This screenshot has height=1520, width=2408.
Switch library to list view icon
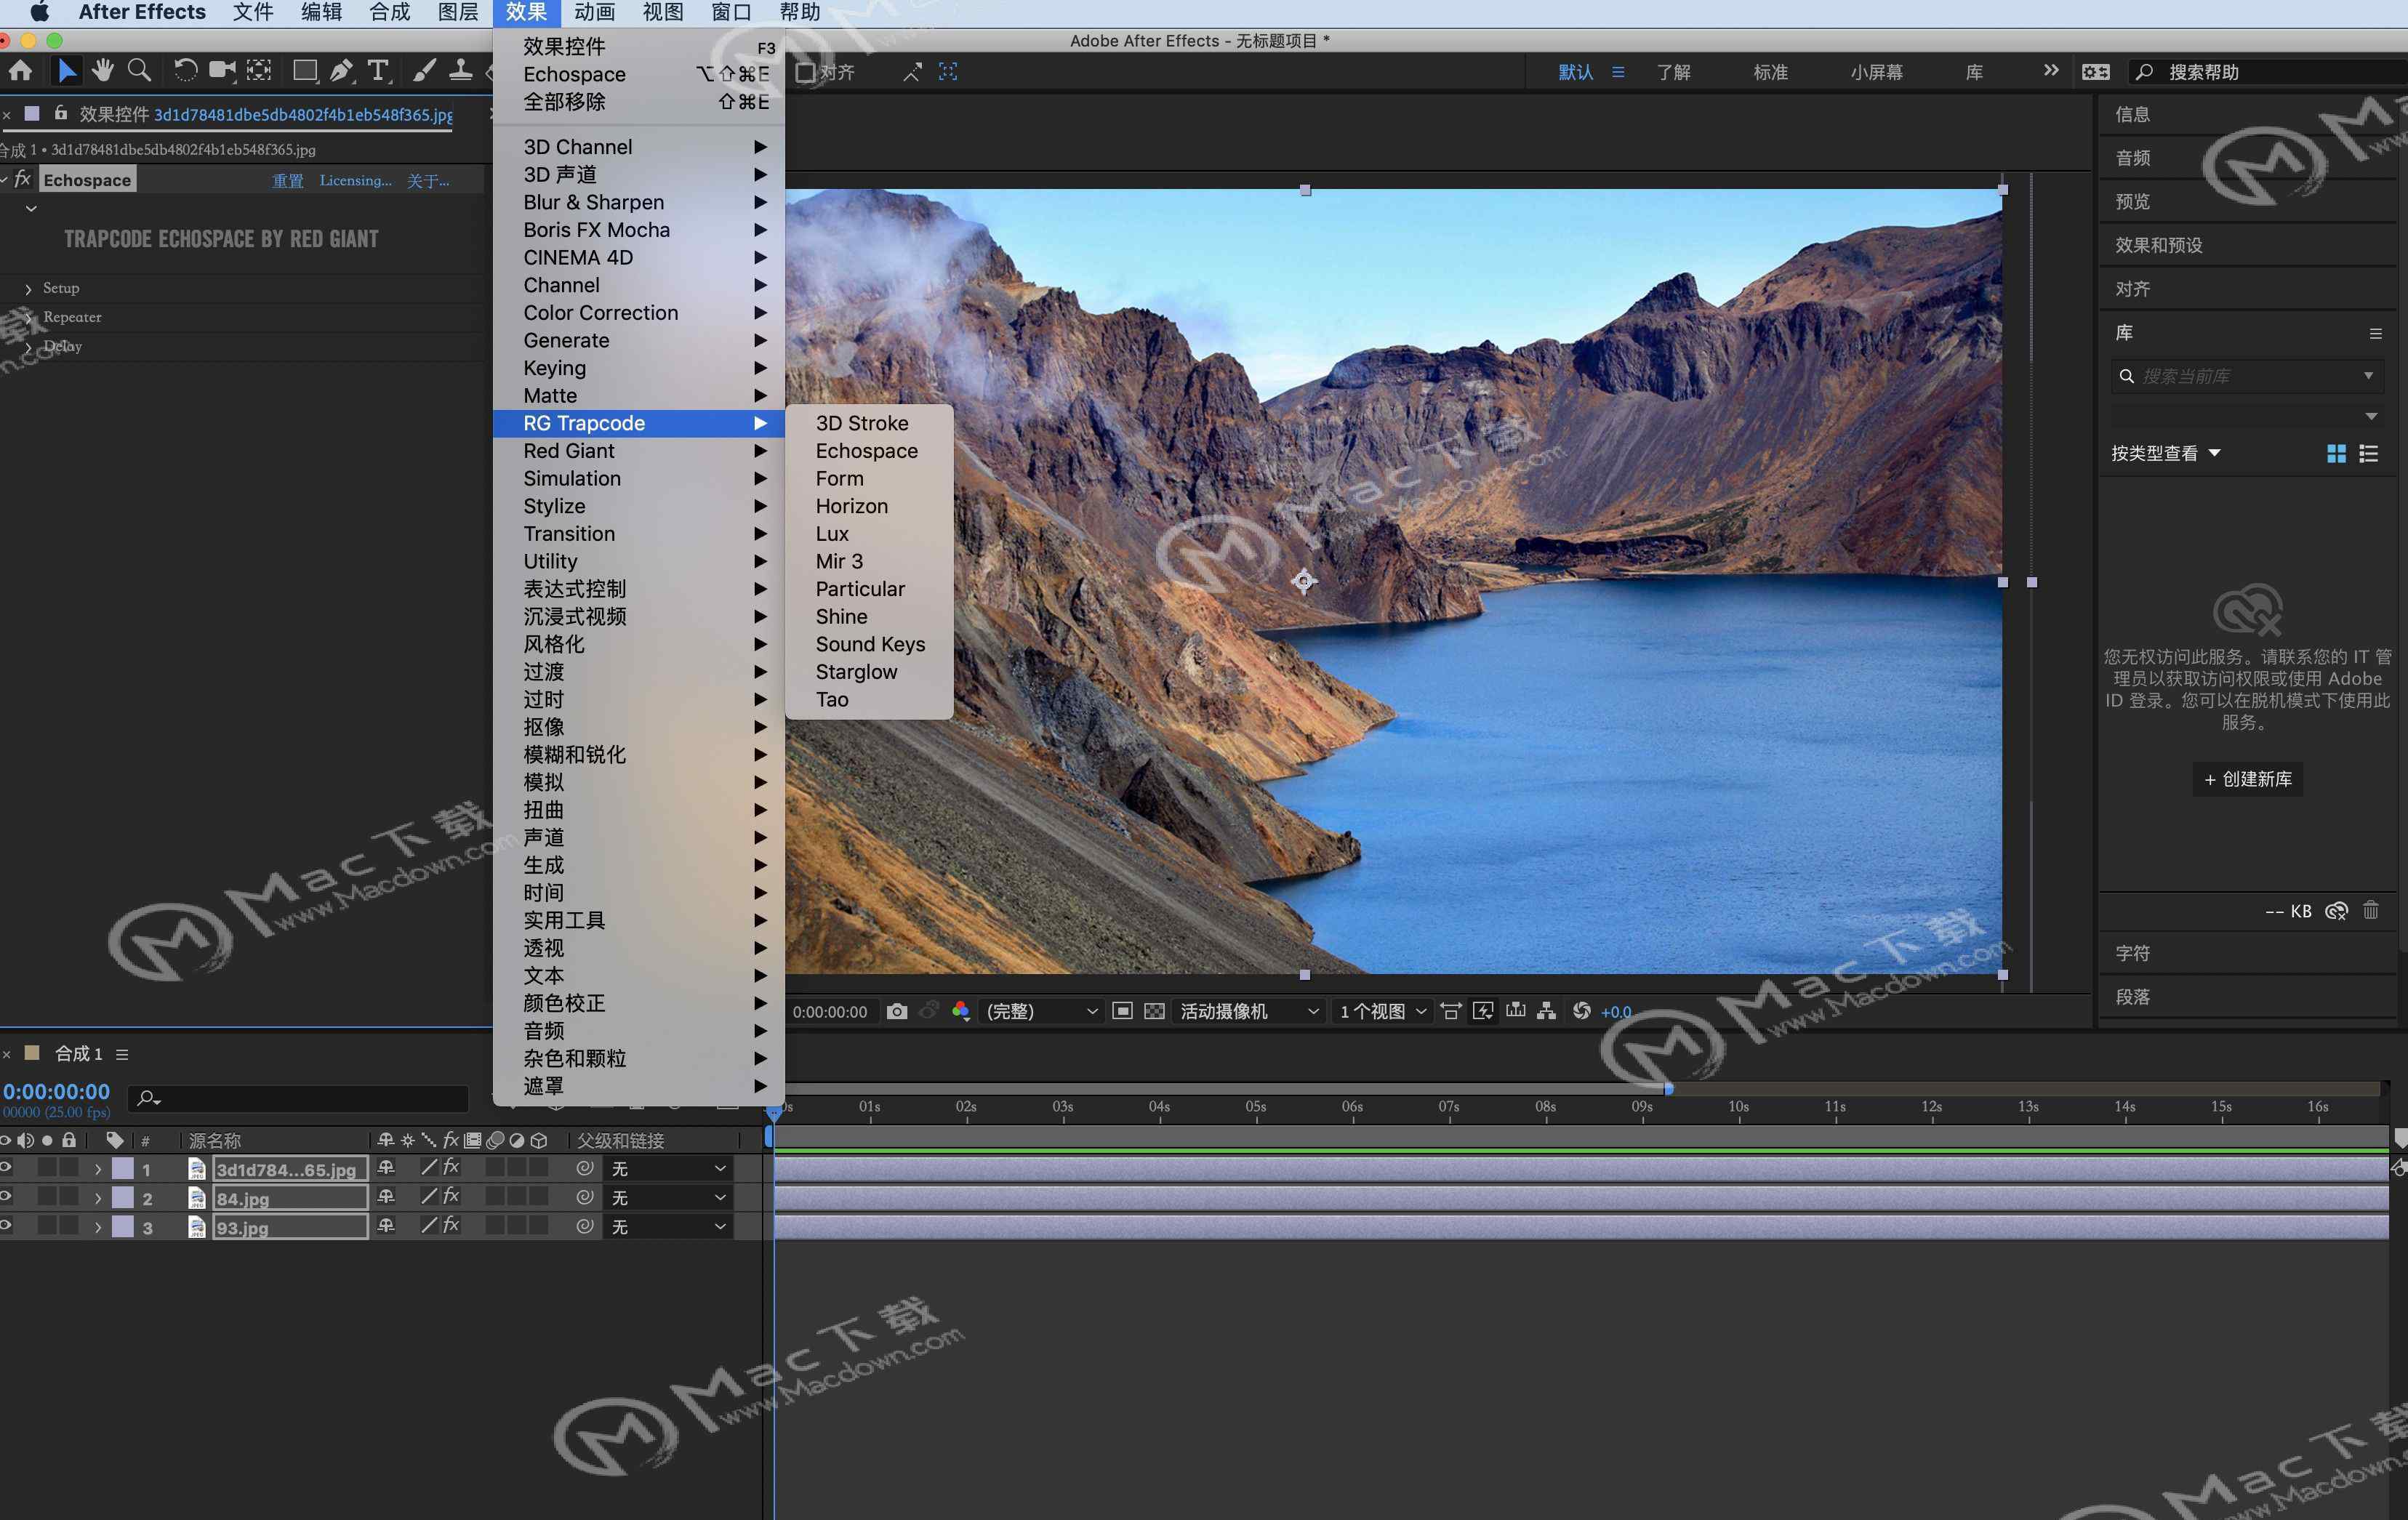click(x=2368, y=454)
